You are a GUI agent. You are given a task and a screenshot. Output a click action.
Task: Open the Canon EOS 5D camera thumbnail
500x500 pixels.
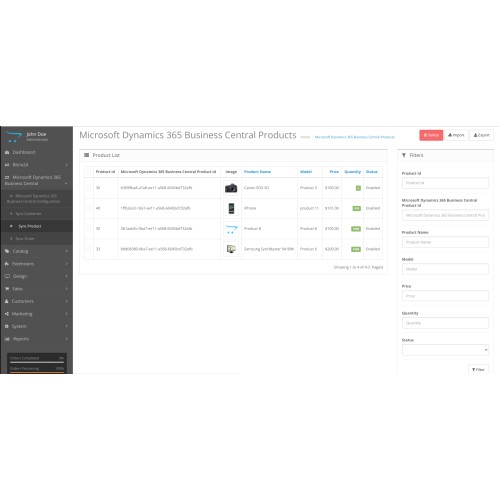point(231,188)
